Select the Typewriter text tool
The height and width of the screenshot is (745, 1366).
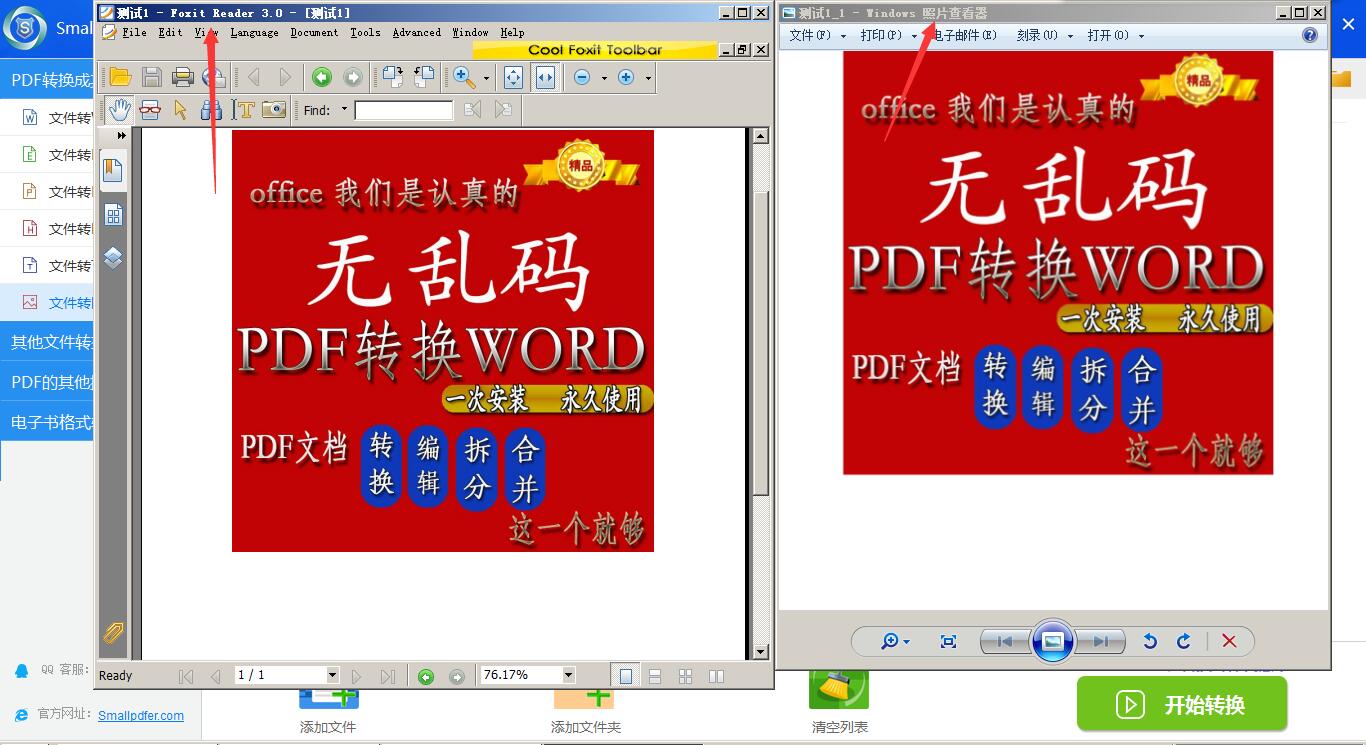(x=243, y=110)
